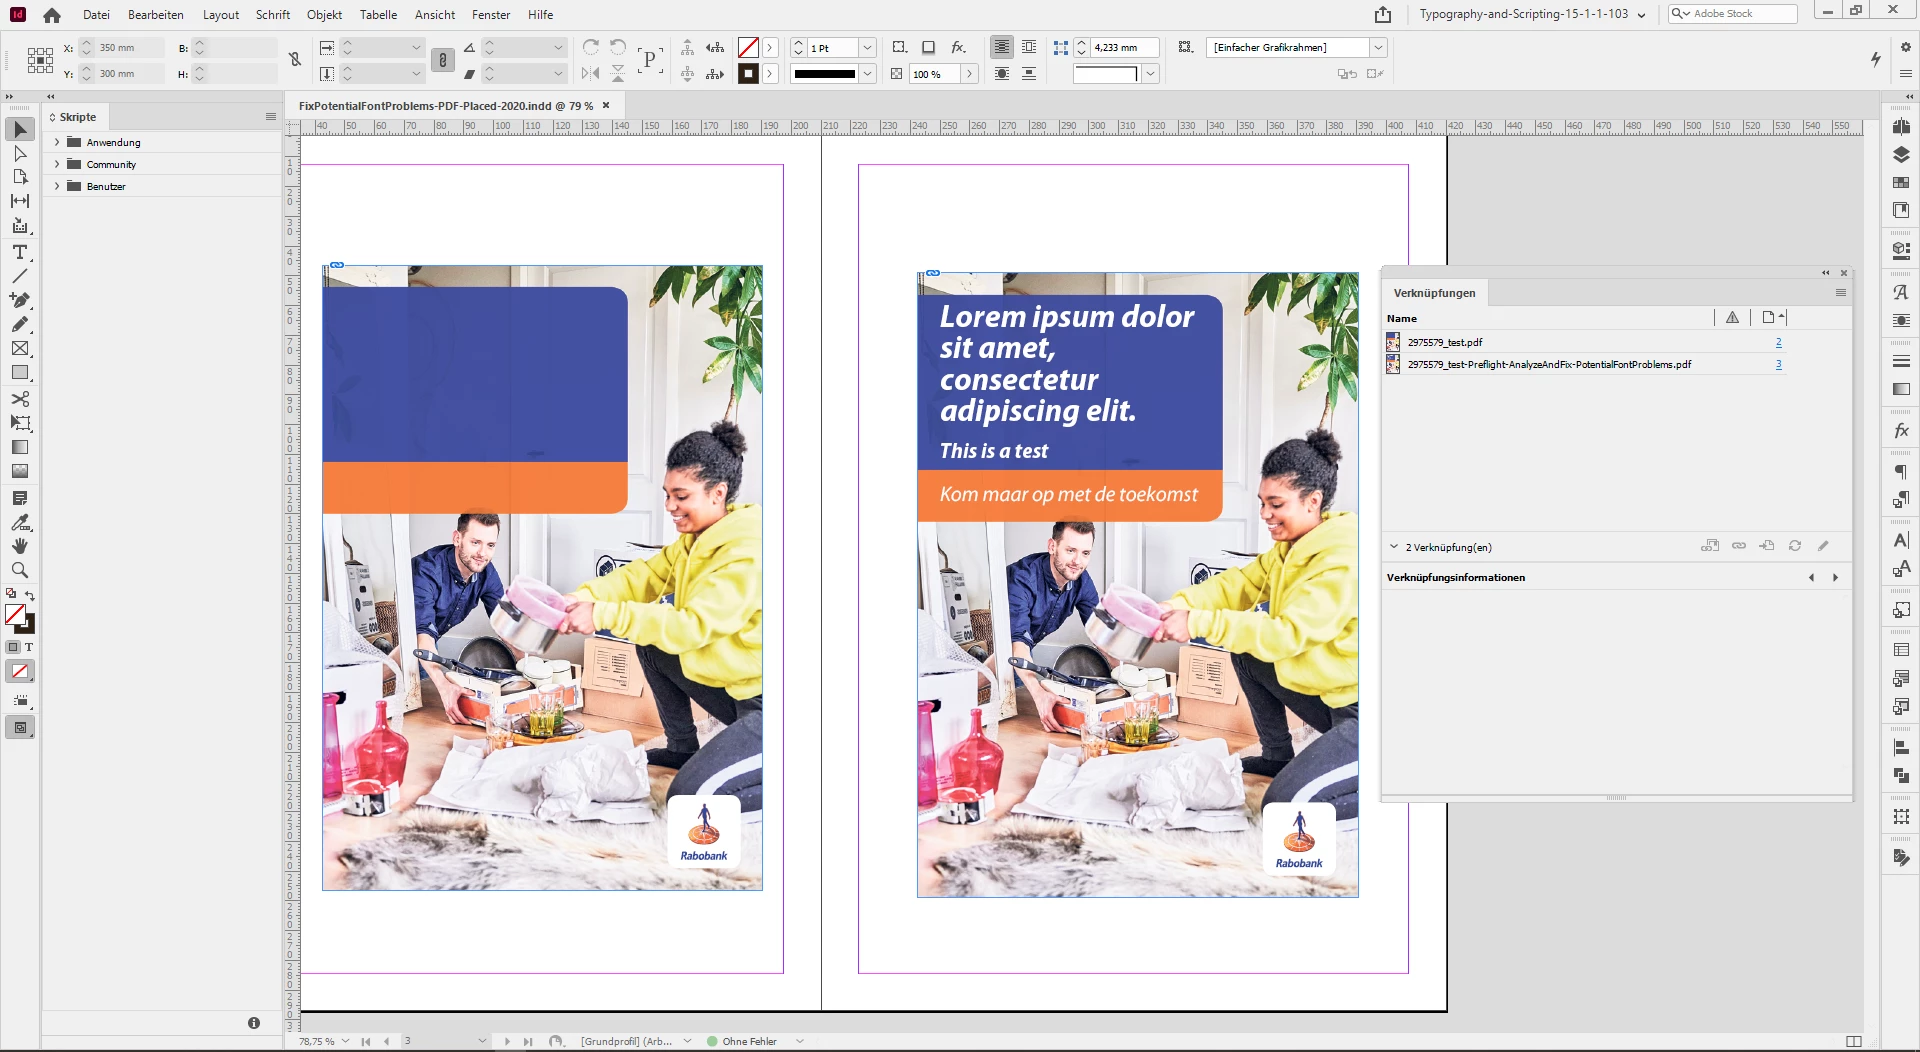Select the Preflight-AnalyzeAndFix PDF link entry
Viewport: 1920px width, 1052px height.
tap(1548, 364)
